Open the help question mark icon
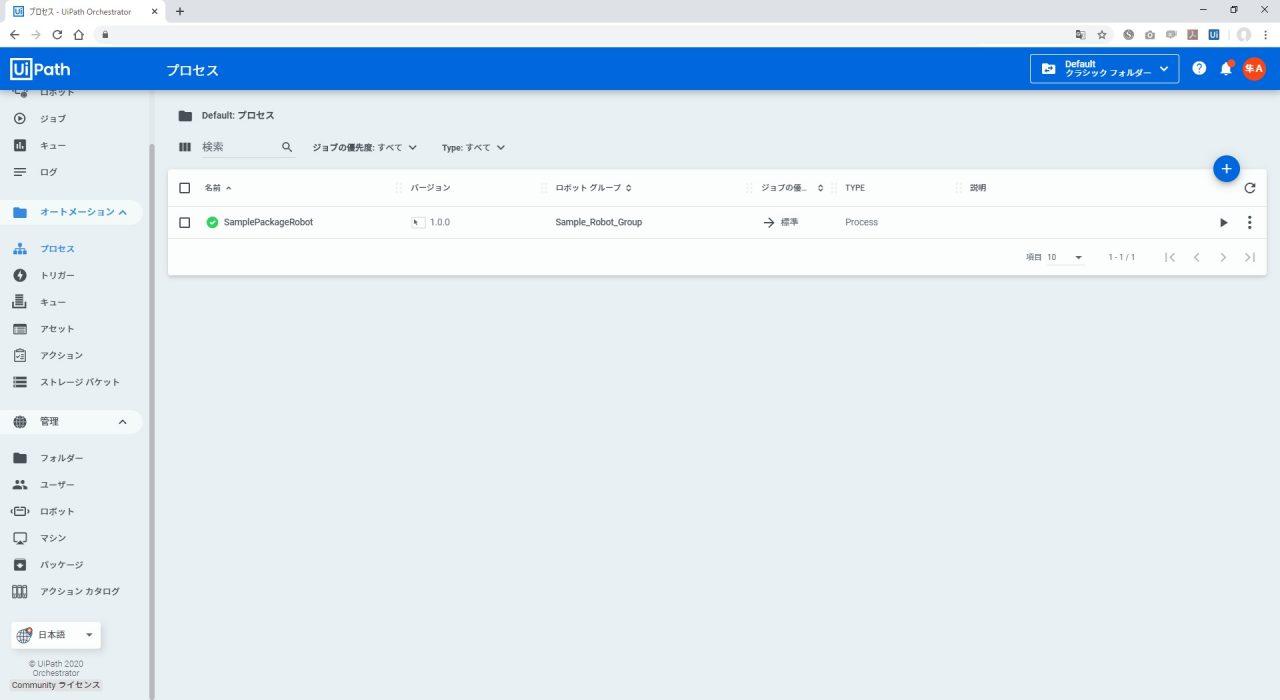This screenshot has width=1280, height=700. 1199,69
